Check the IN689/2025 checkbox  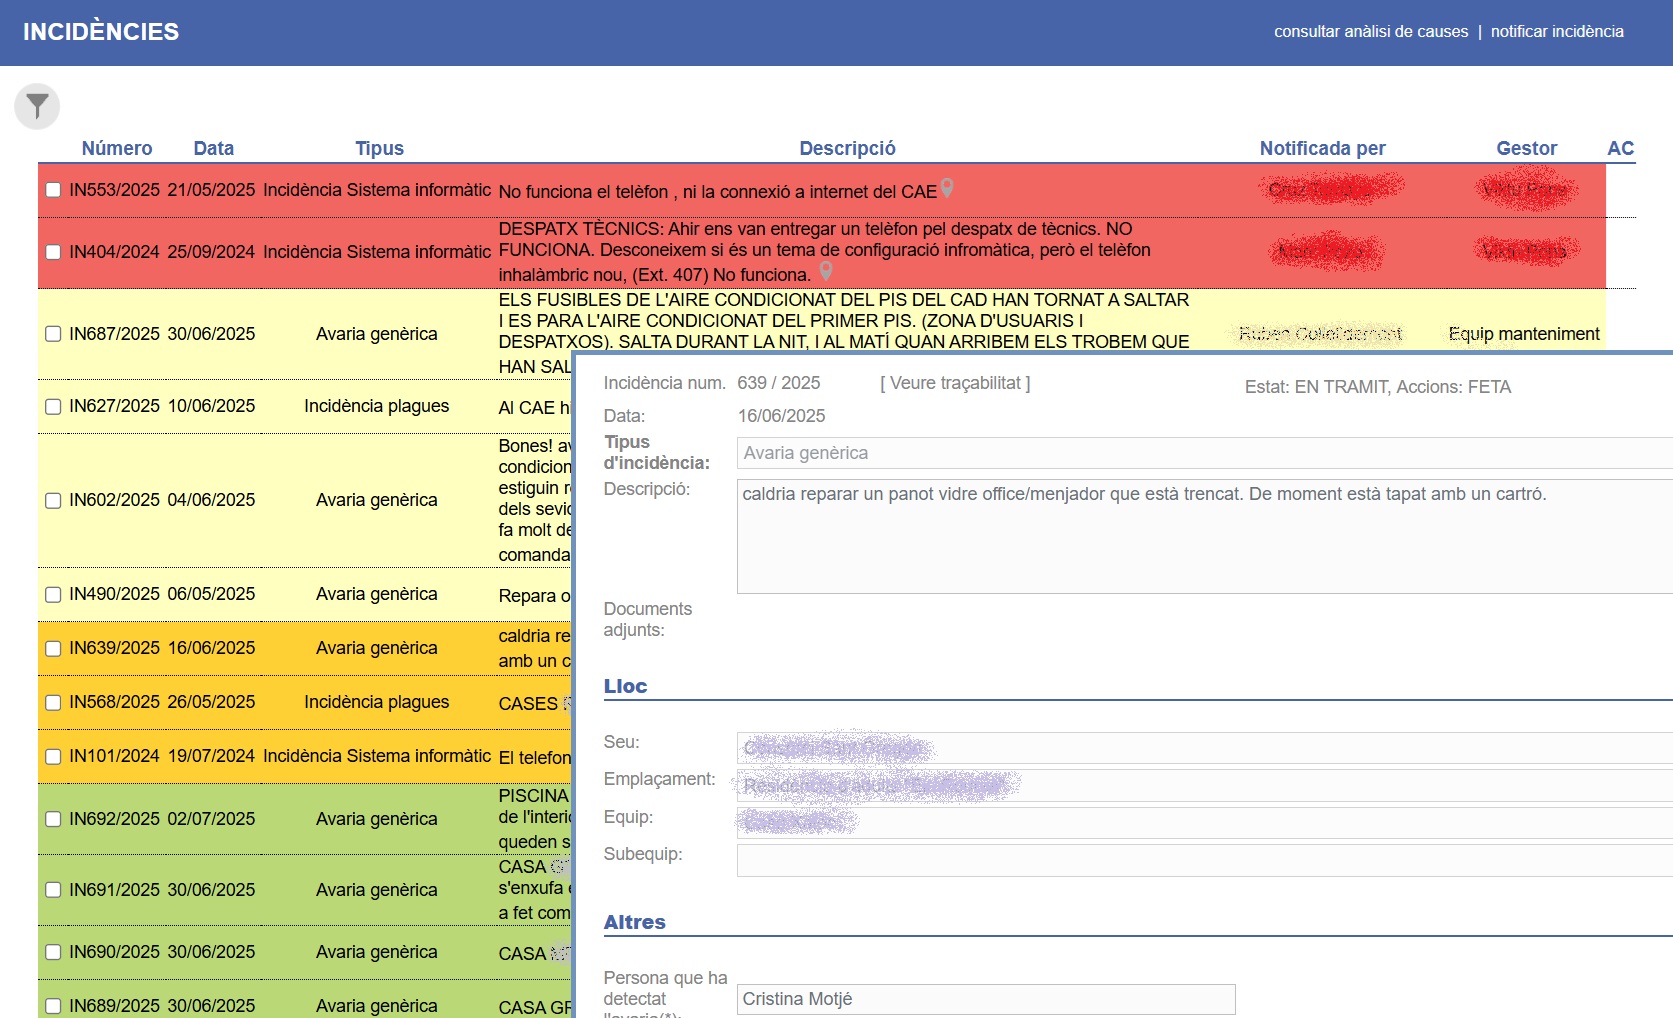[x=53, y=1006]
